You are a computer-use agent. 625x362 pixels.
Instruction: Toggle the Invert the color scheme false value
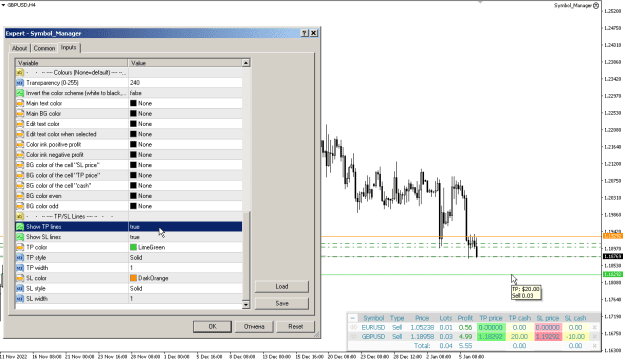(x=185, y=93)
